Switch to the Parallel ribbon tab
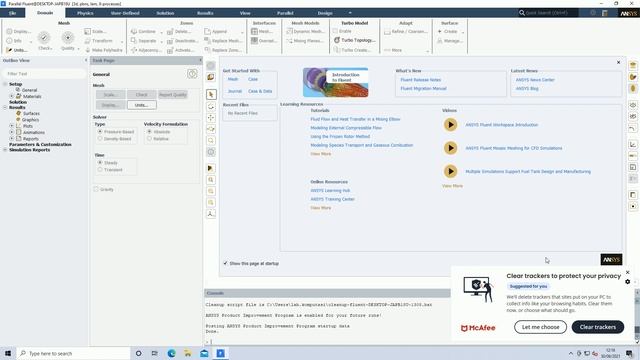640x360 pixels. click(x=285, y=13)
